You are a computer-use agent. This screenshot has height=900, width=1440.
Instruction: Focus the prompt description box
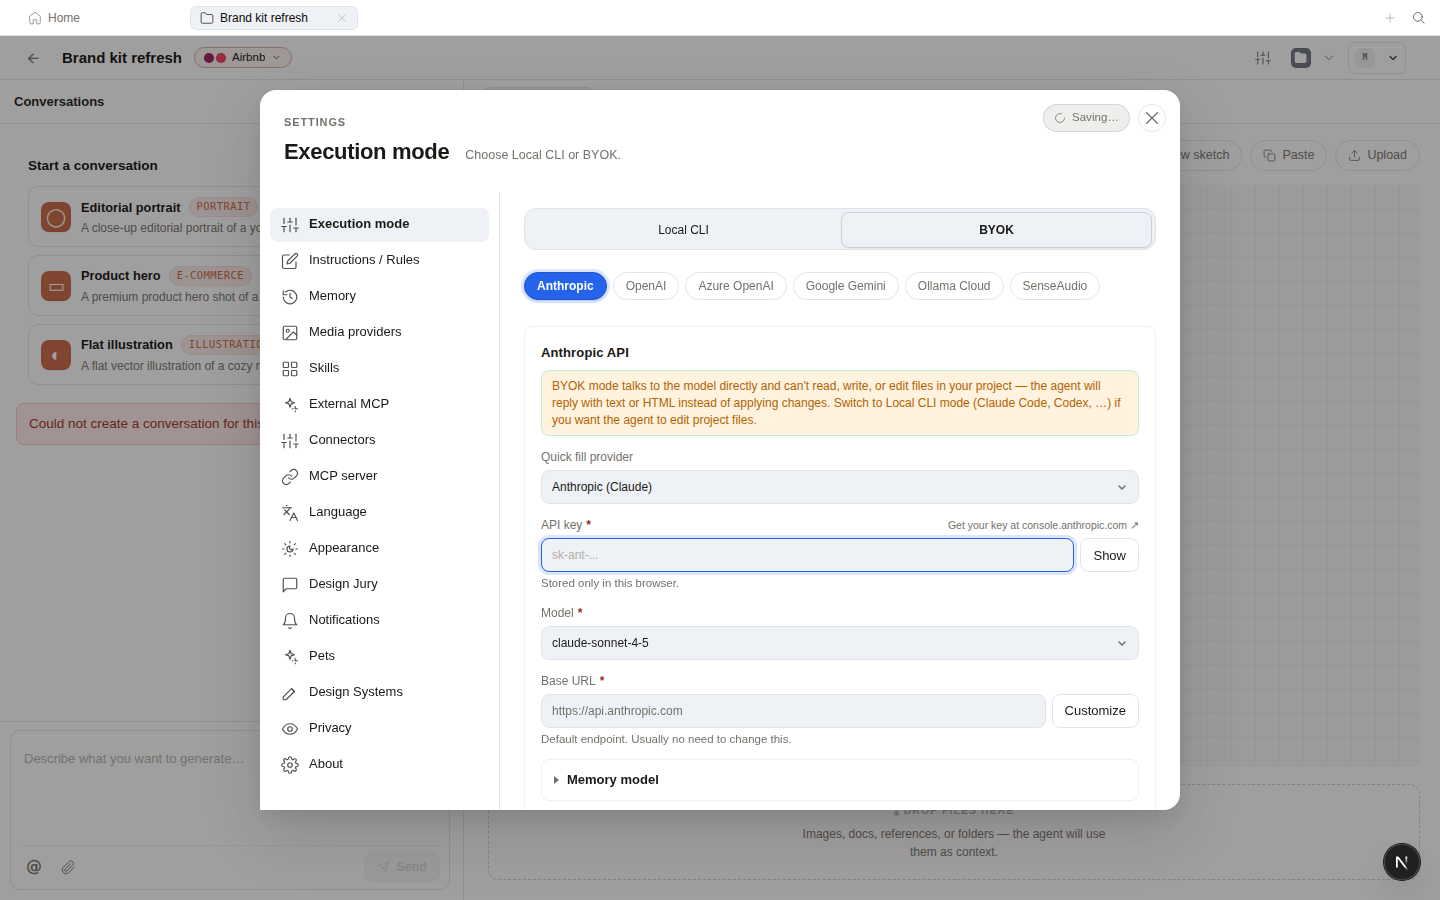230,788
